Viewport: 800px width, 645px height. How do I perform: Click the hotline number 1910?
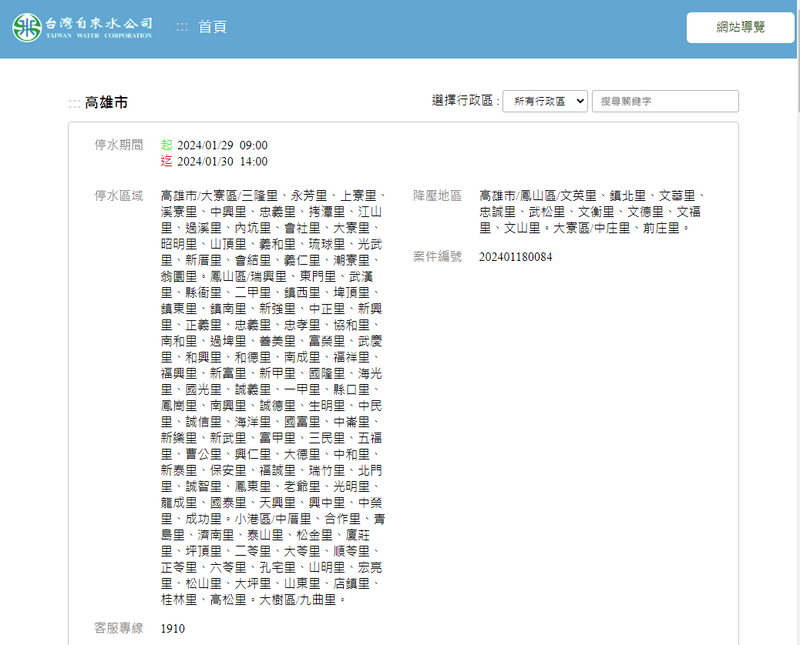173,629
